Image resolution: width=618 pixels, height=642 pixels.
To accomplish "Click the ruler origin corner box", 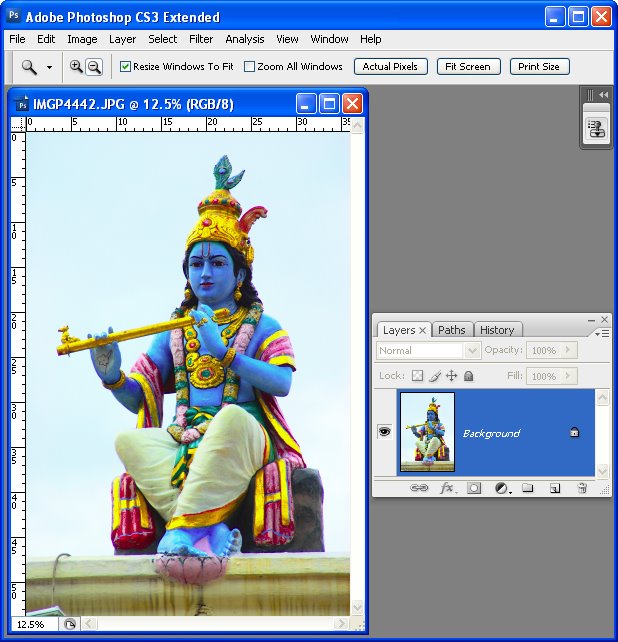I will [18, 124].
